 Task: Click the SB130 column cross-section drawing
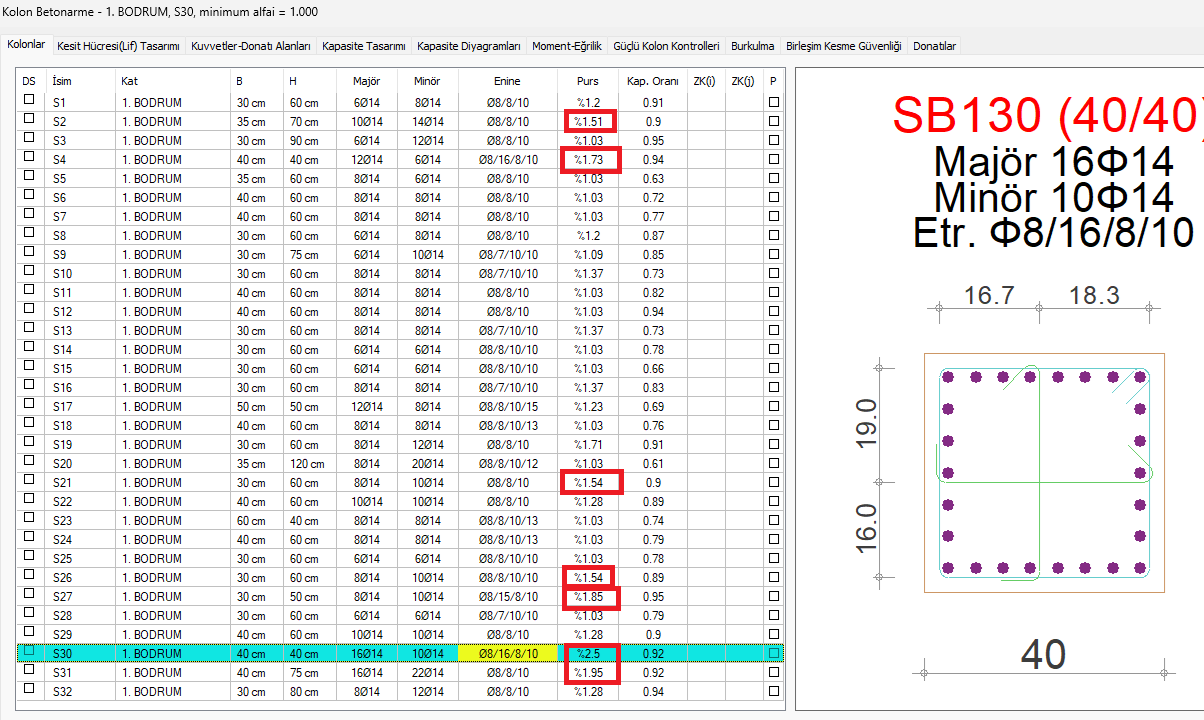pyautogui.click(x=1044, y=473)
